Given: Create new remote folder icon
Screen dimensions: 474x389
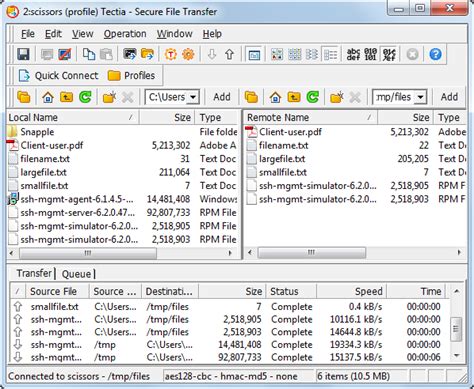Looking at the screenshot, I should pyautogui.click(x=337, y=97).
